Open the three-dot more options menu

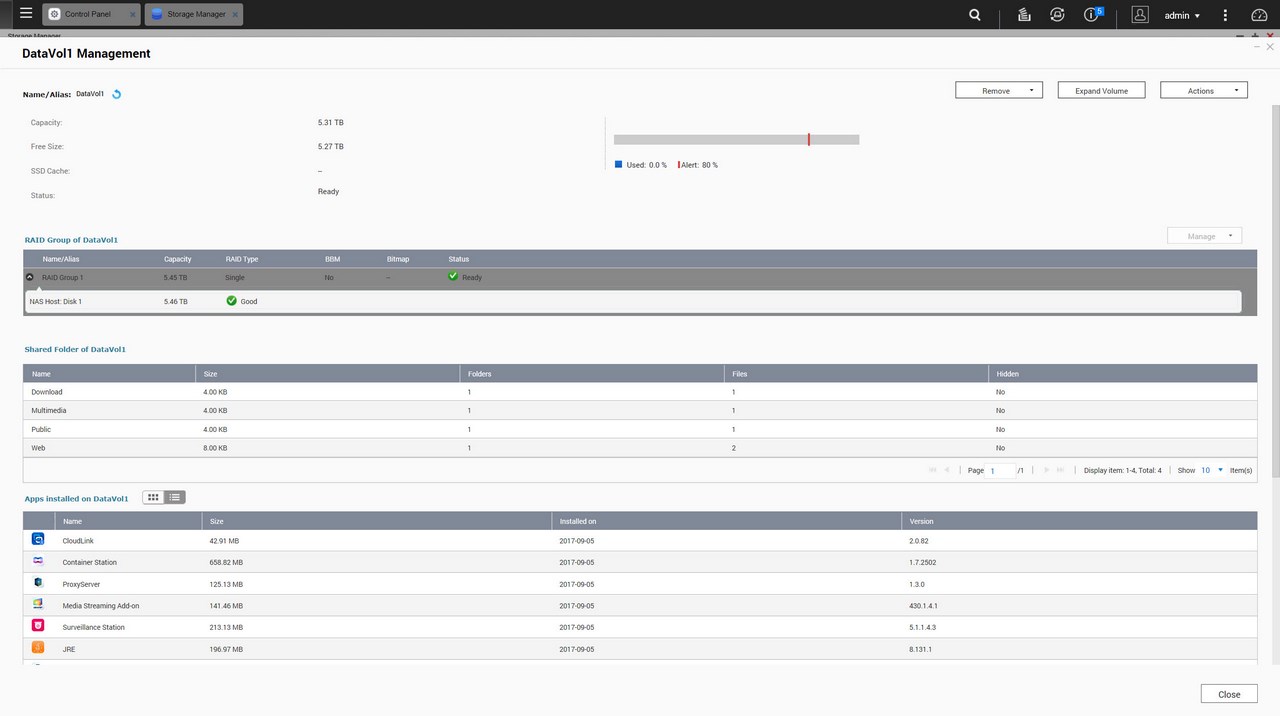[x=1225, y=15]
